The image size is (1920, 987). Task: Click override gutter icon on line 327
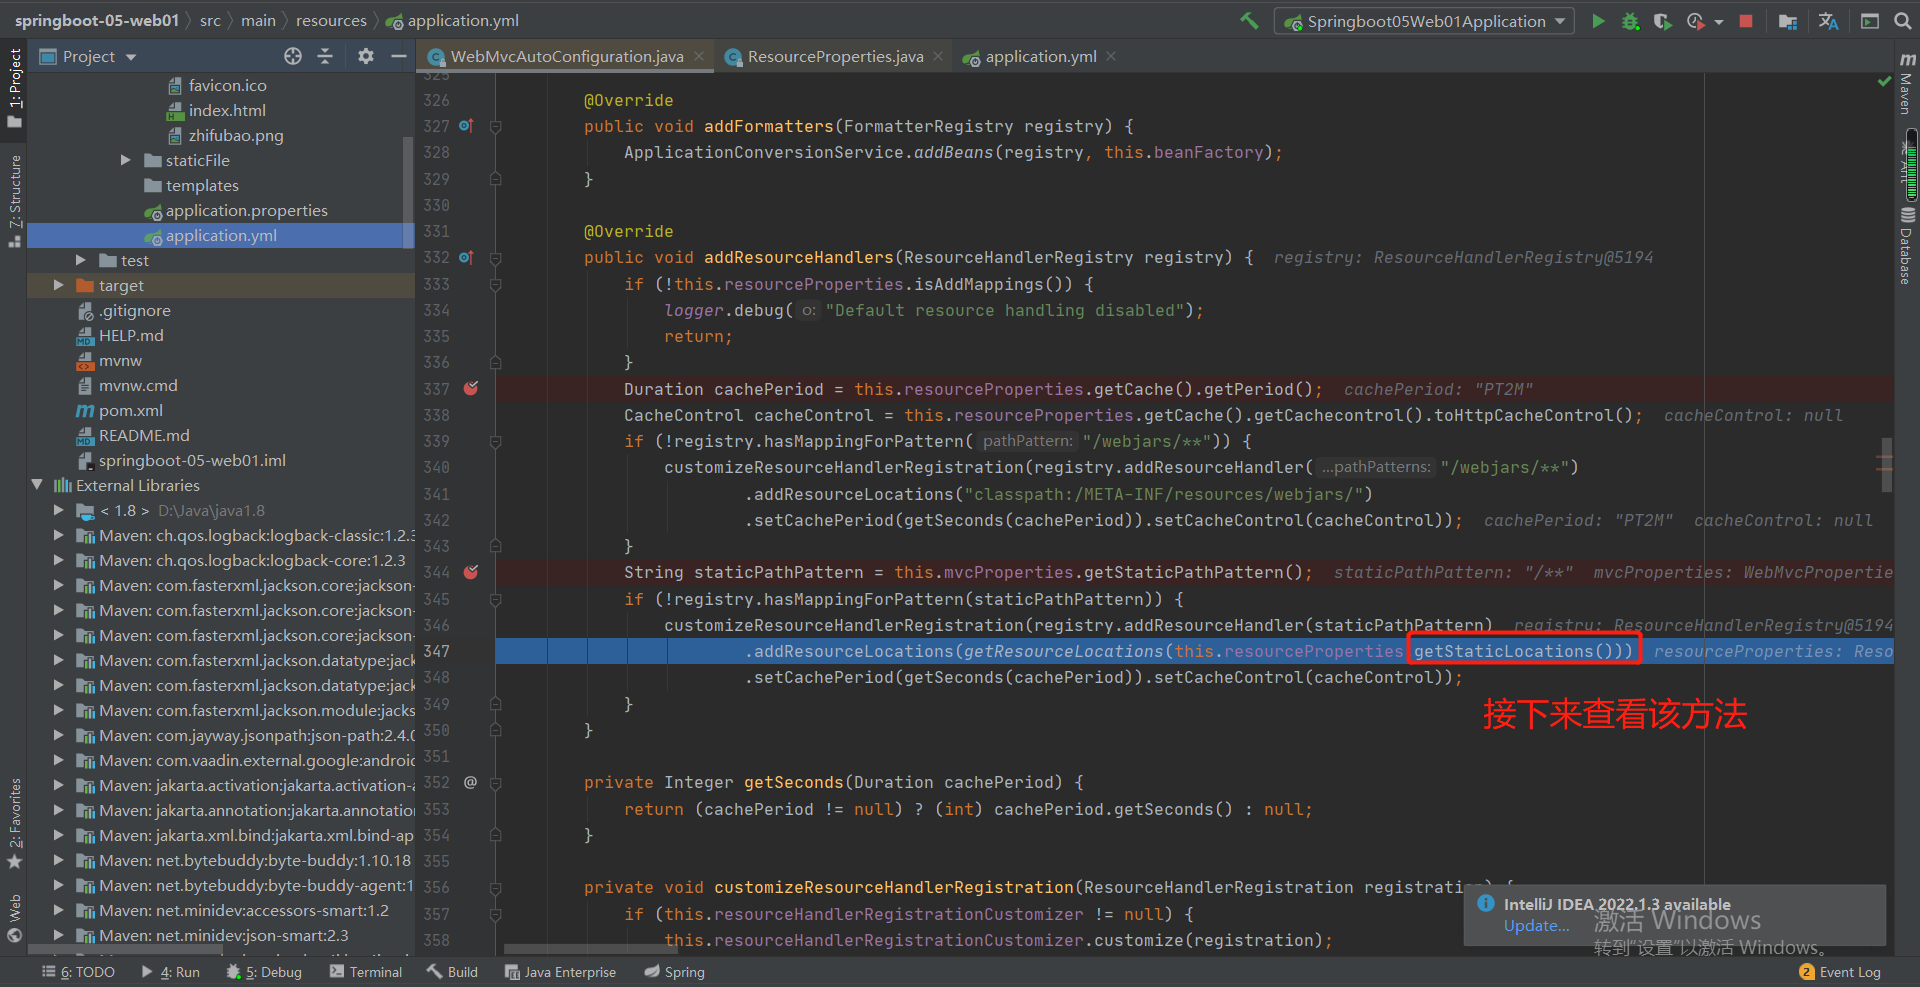point(466,126)
